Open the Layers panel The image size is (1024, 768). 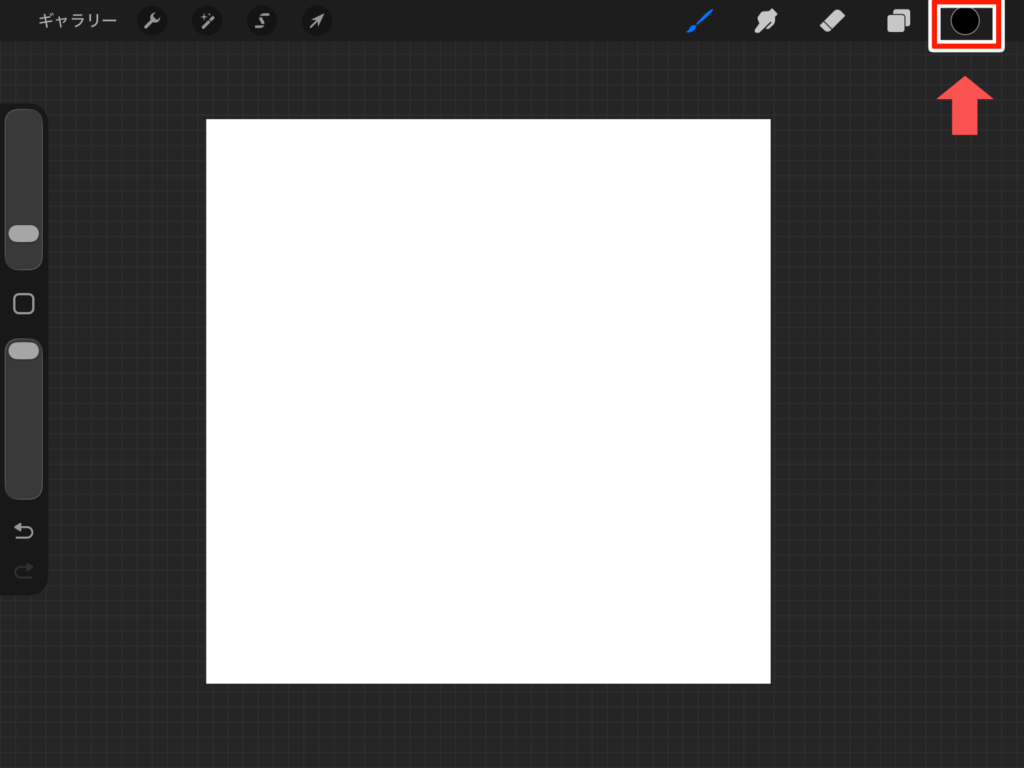[x=898, y=21]
